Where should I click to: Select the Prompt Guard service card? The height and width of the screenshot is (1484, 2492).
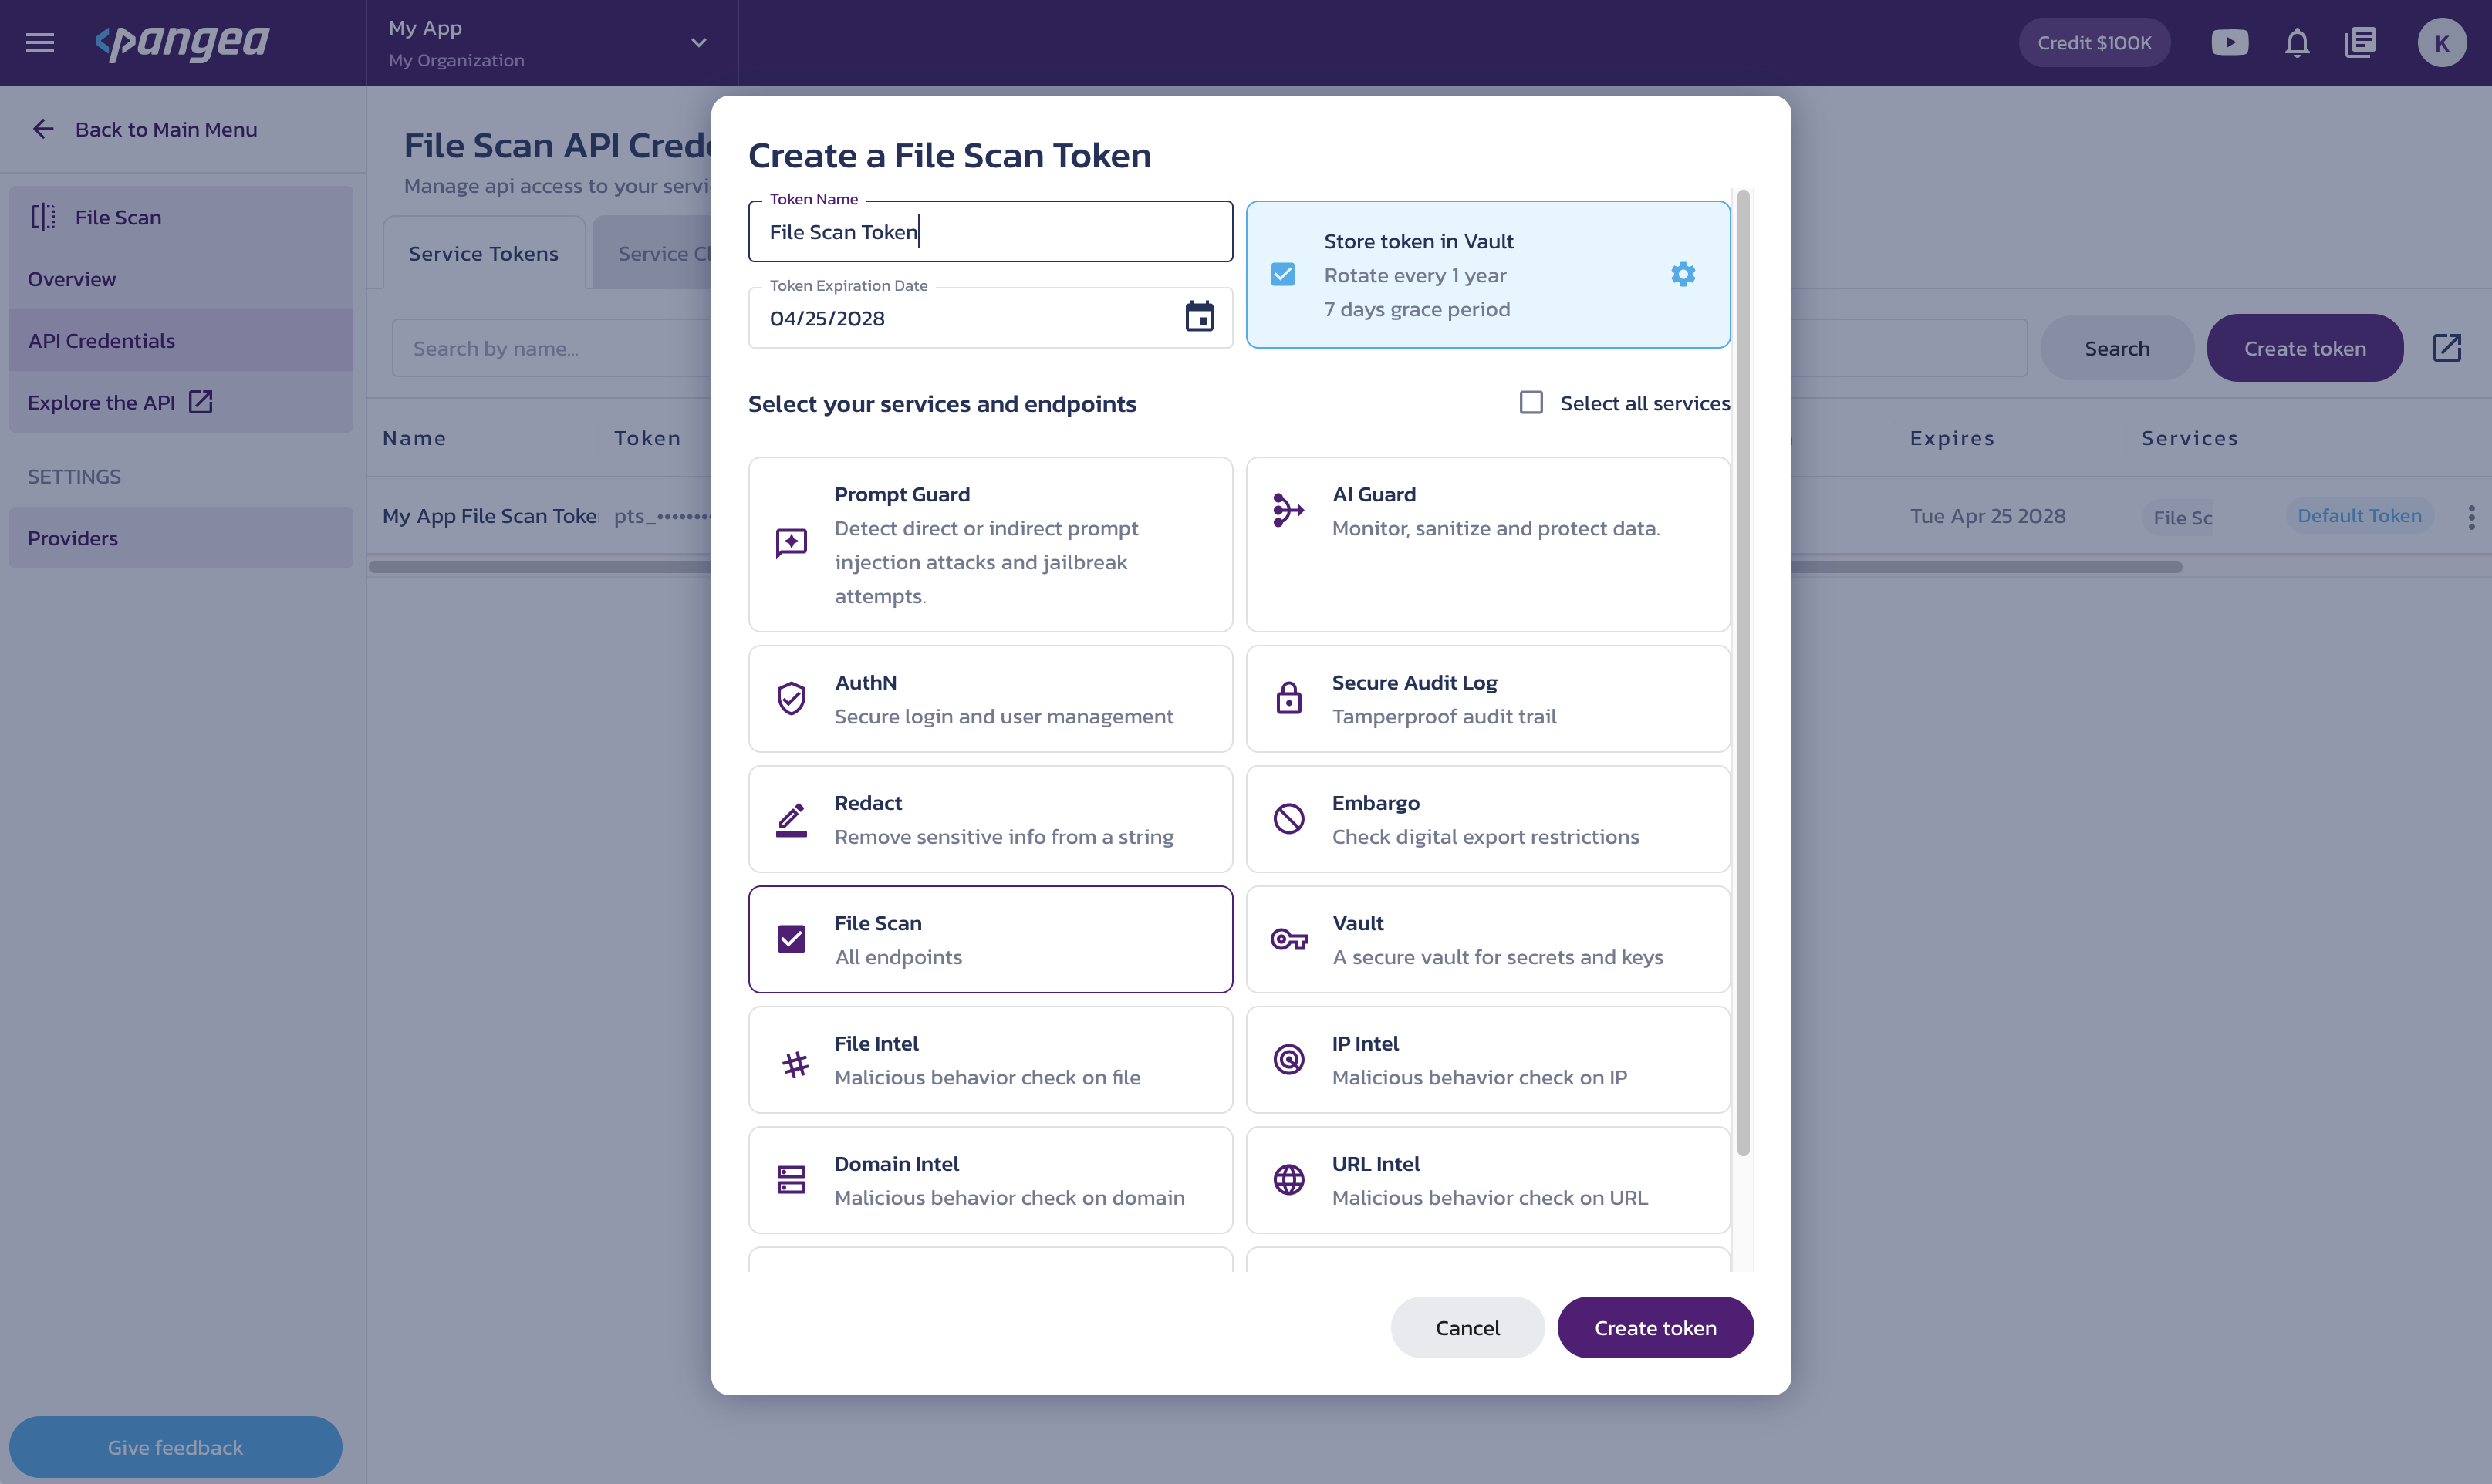click(x=990, y=544)
